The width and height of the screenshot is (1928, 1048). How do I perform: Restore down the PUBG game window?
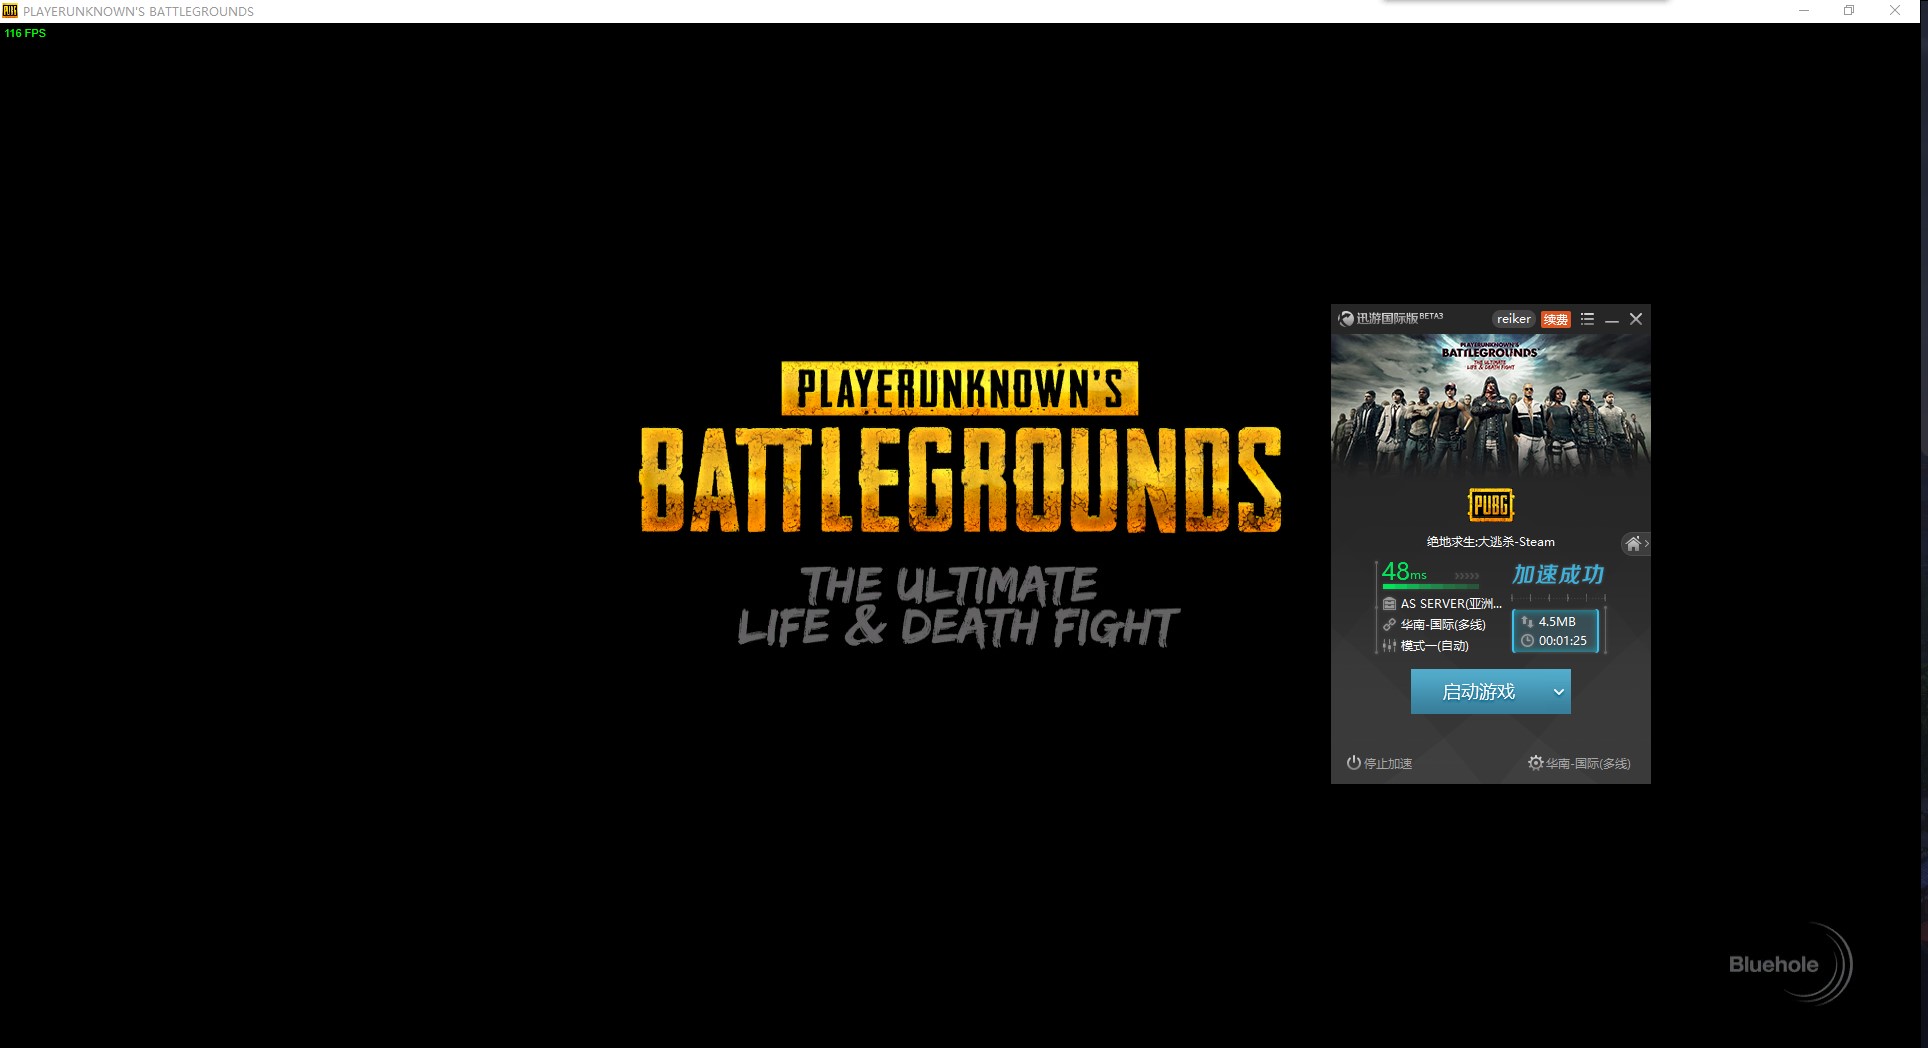click(x=1849, y=11)
